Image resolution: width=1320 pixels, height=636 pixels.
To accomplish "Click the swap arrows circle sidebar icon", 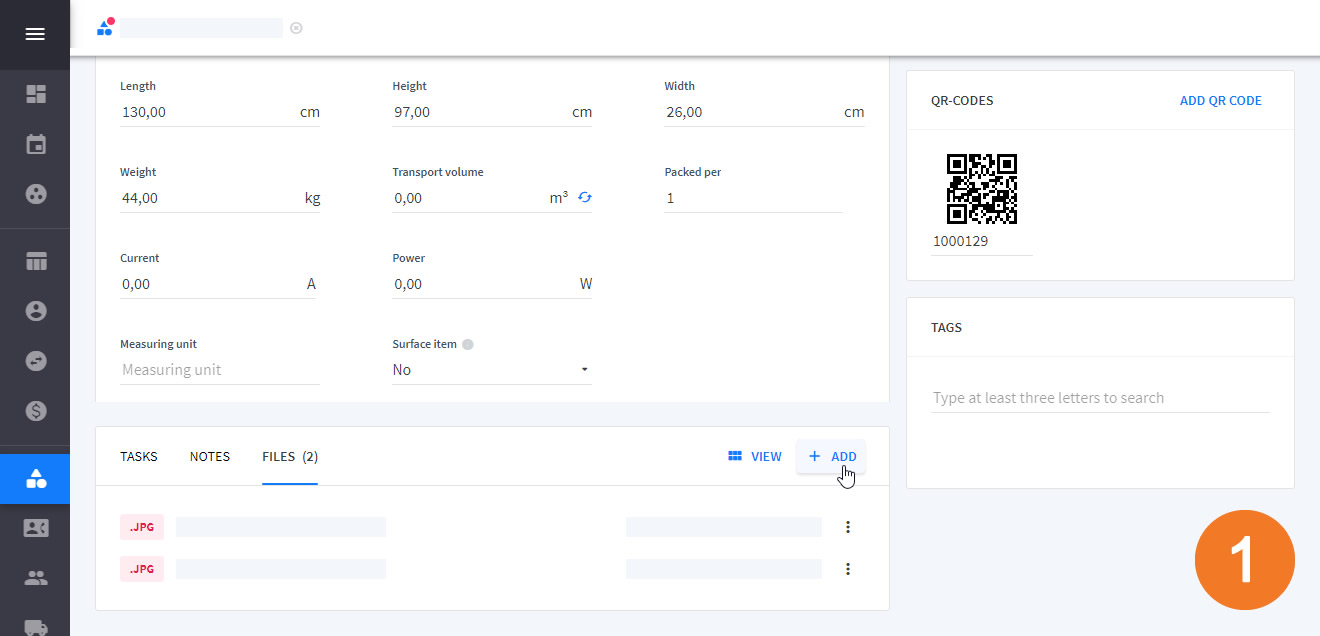I will coord(36,361).
